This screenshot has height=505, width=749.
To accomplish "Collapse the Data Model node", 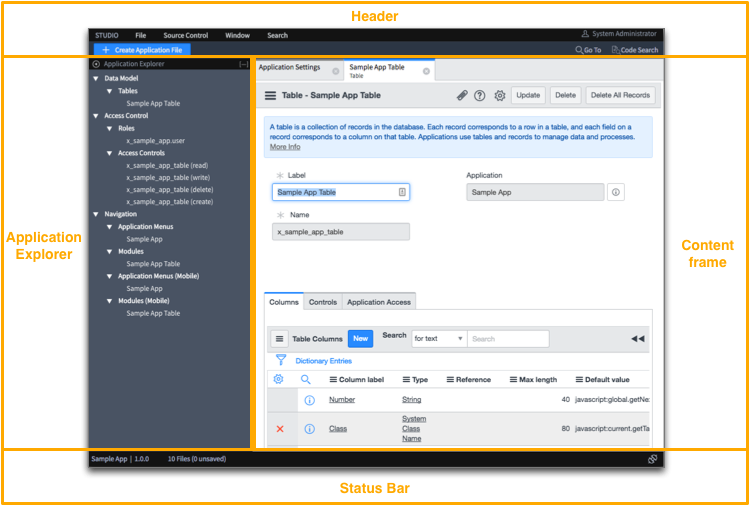I will [96, 78].
